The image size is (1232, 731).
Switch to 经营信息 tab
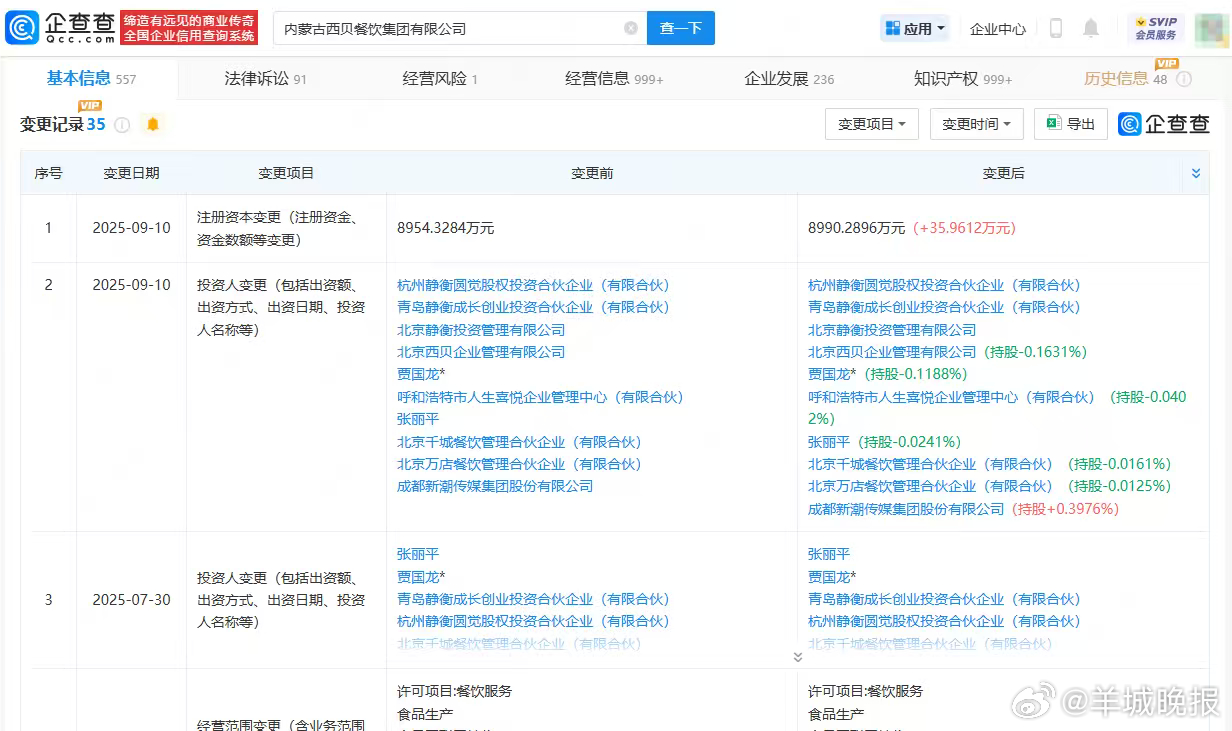[x=614, y=78]
